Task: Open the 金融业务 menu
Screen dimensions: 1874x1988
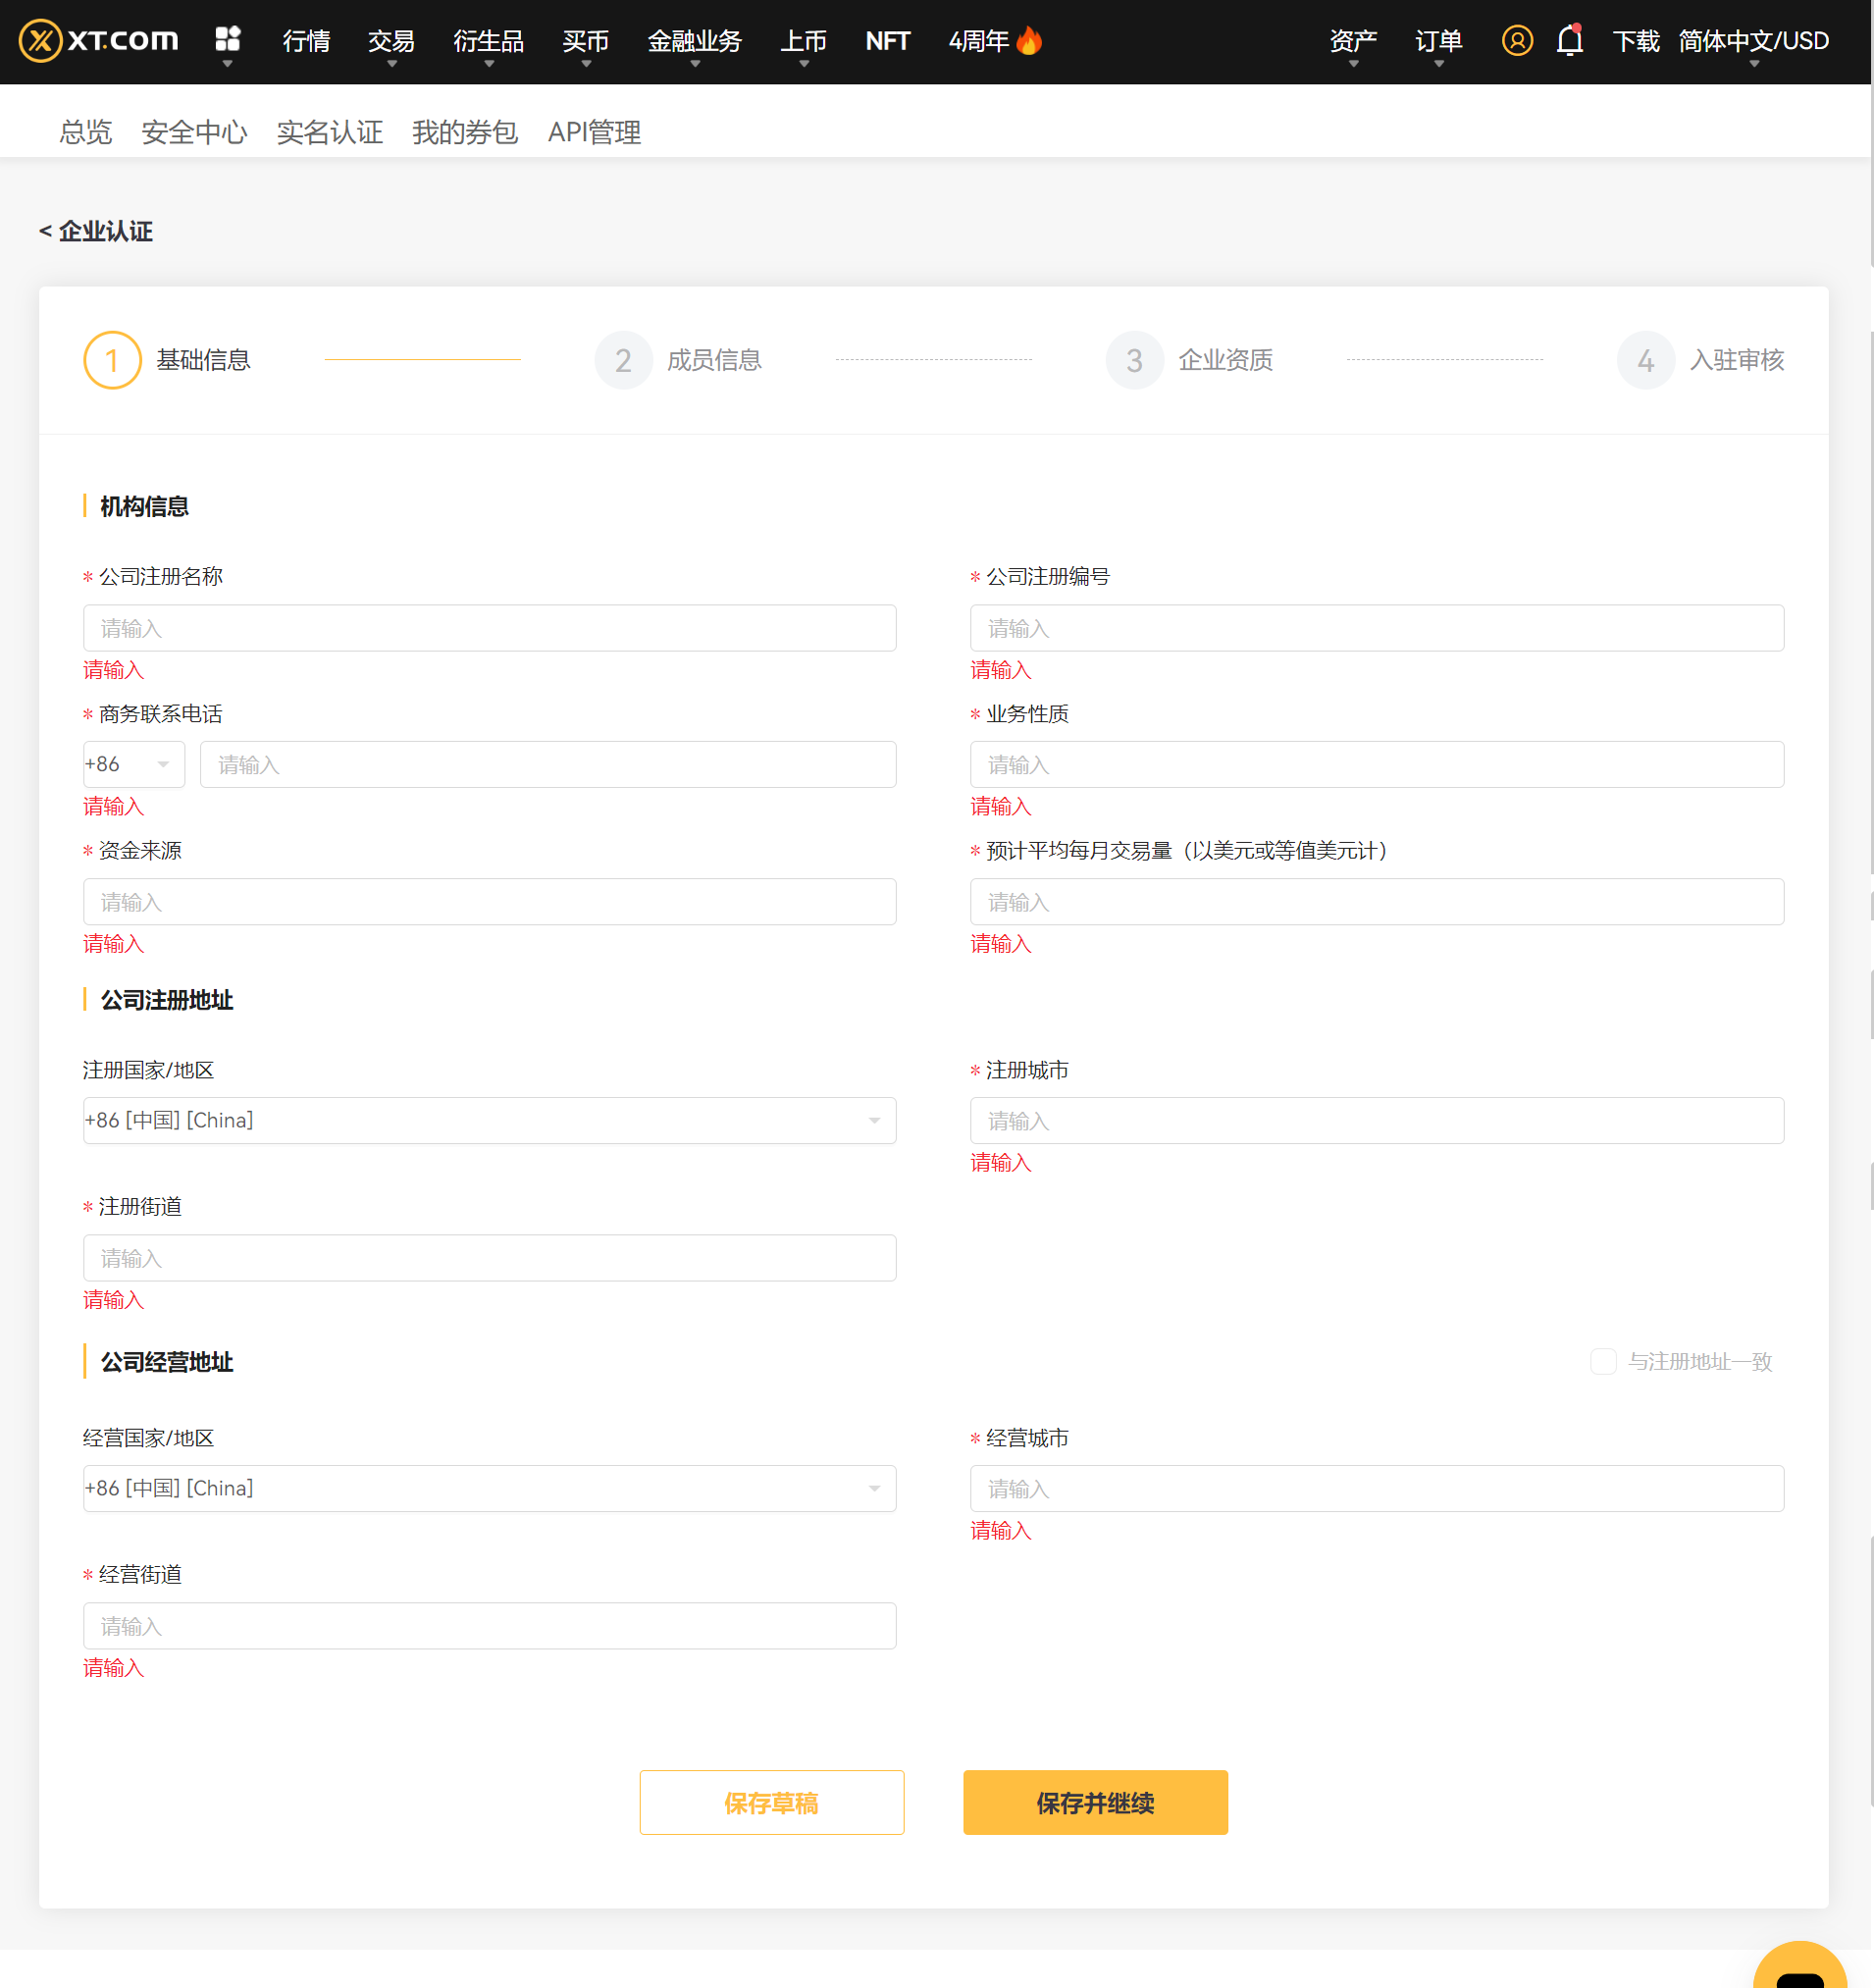Action: click(695, 41)
